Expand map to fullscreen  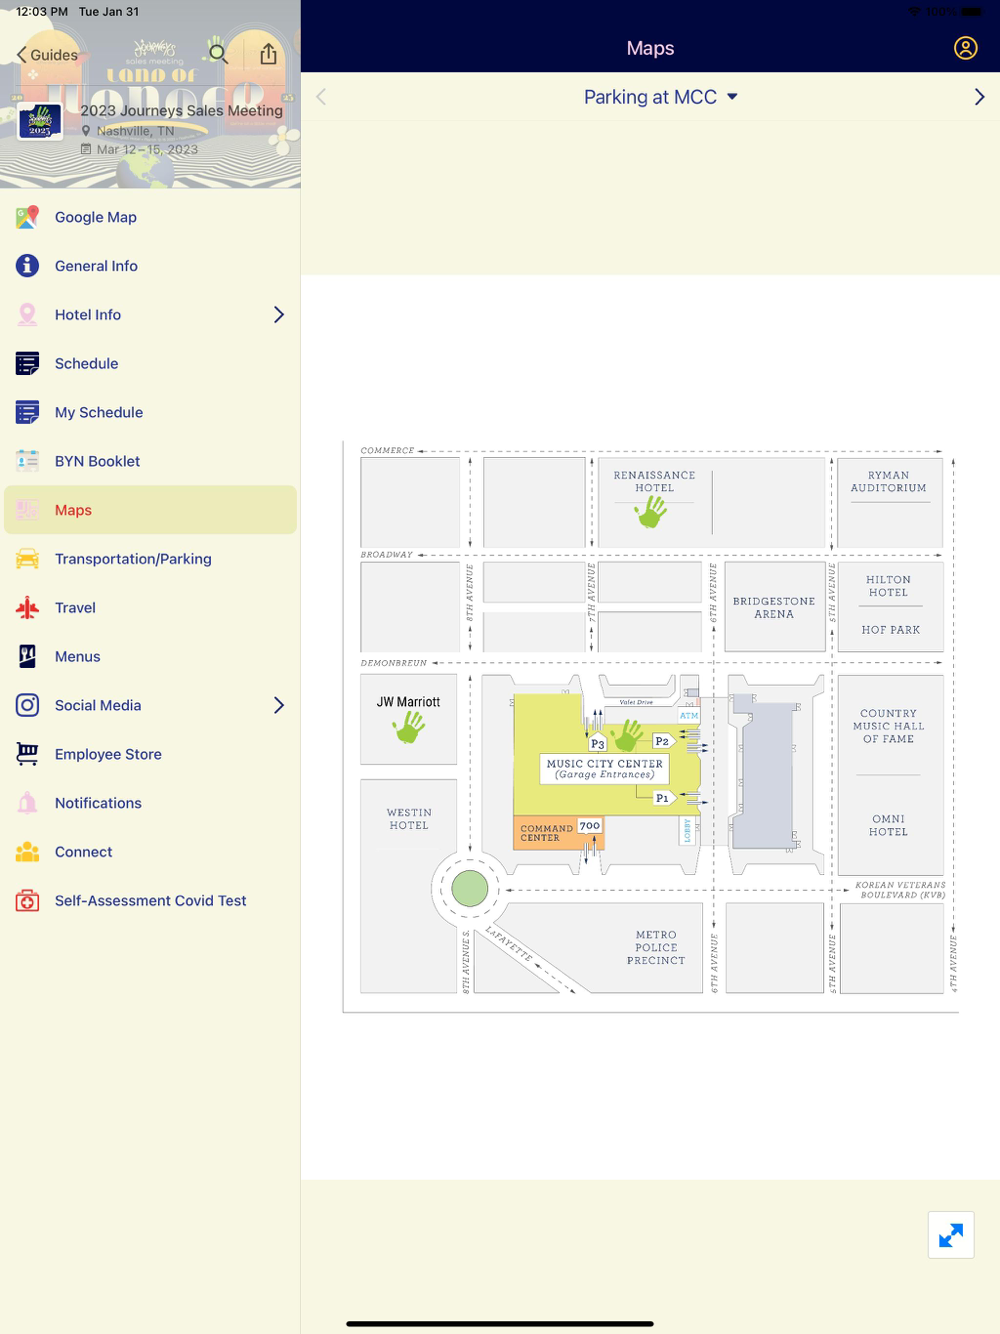coord(951,1235)
